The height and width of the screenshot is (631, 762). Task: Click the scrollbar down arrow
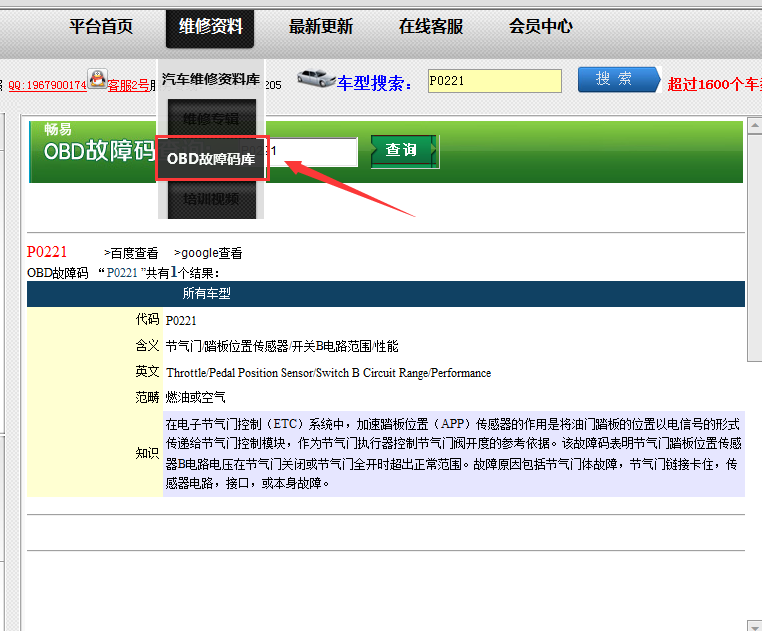click(x=755, y=626)
